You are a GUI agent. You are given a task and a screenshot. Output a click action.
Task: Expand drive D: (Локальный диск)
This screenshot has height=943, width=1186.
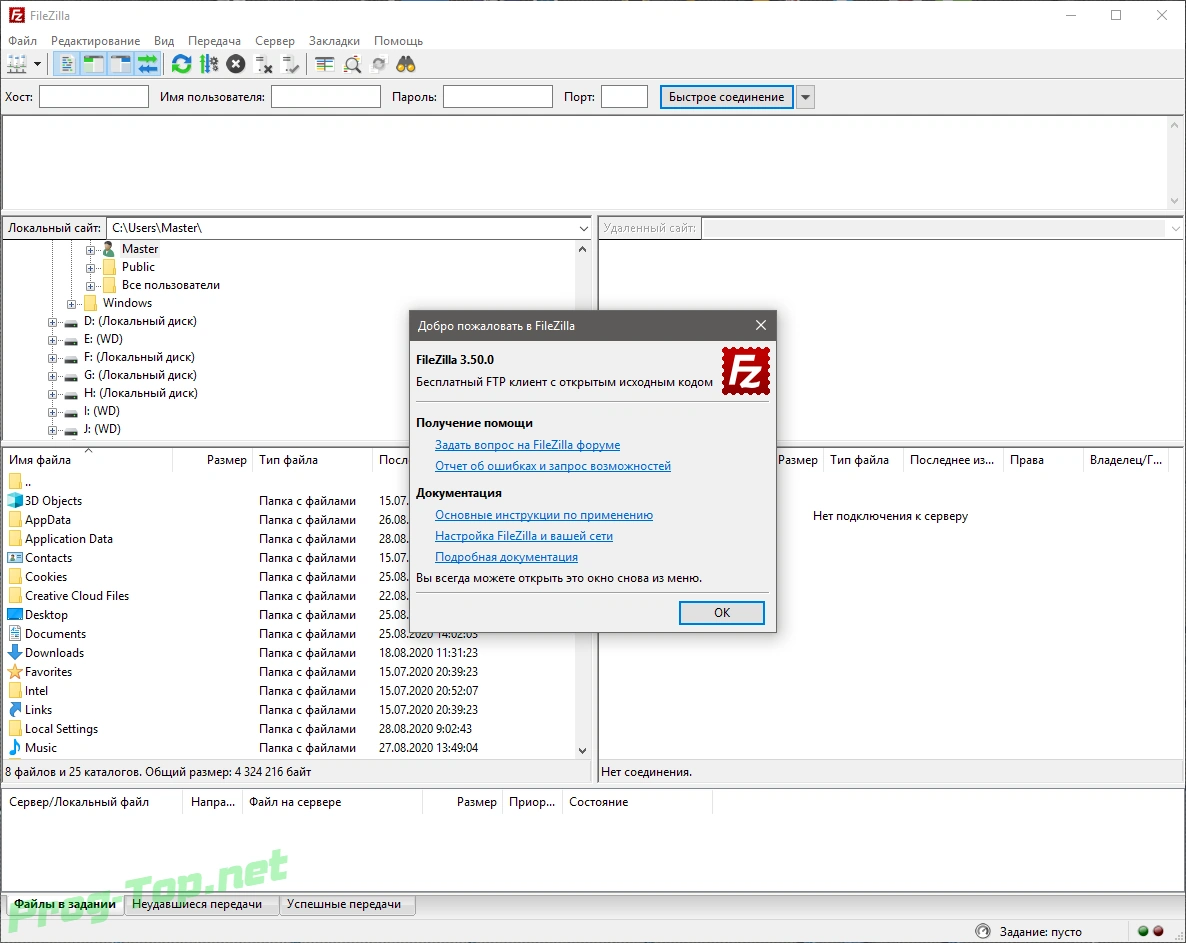click(x=52, y=322)
